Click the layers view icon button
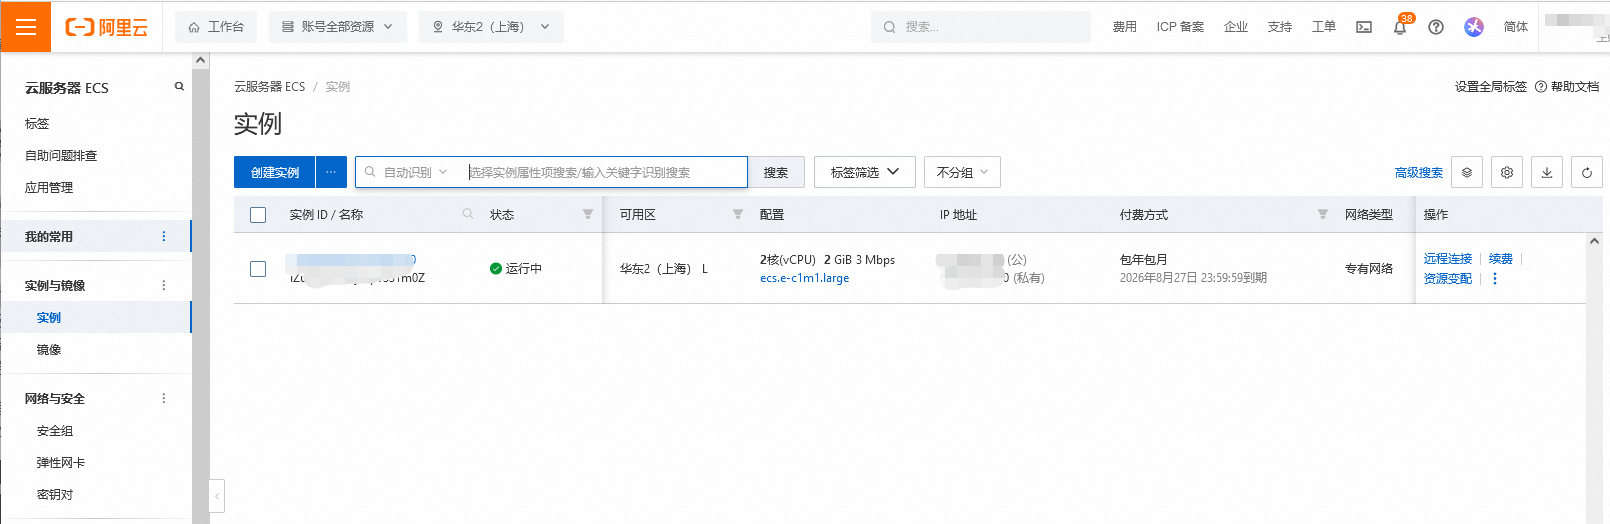The width and height of the screenshot is (1610, 524). tap(1467, 172)
